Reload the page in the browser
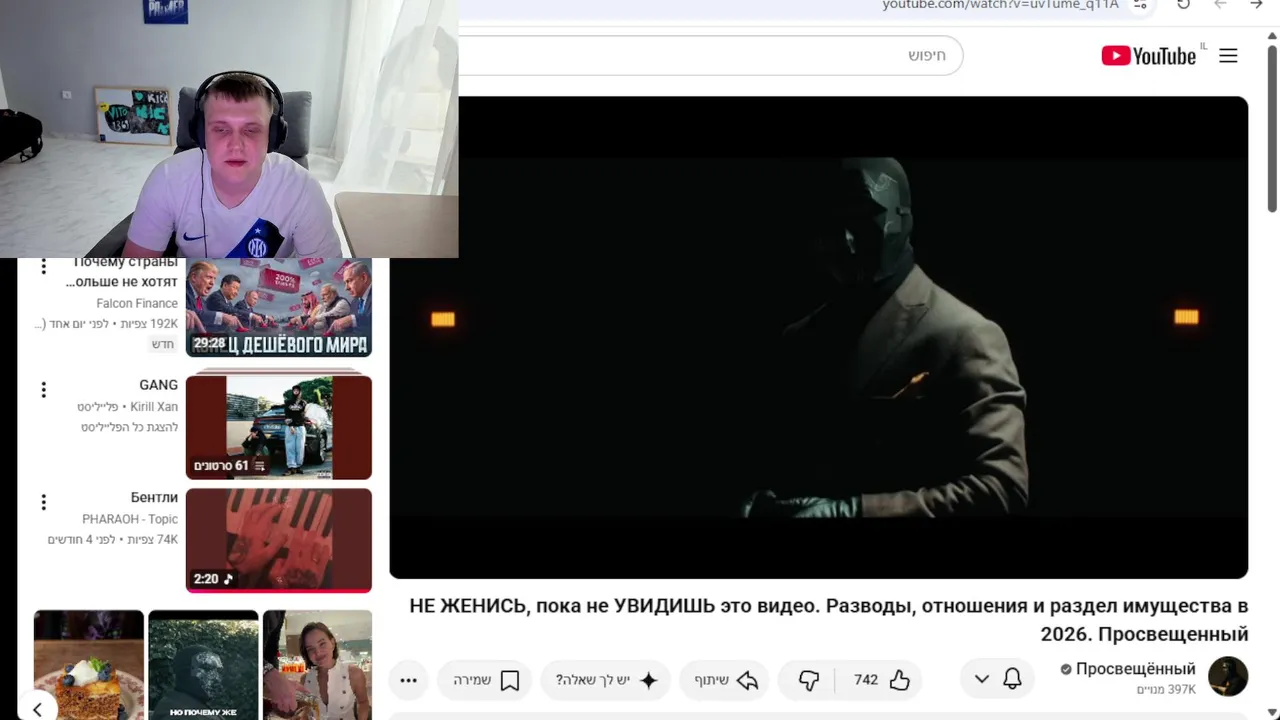The width and height of the screenshot is (1280, 720). [1183, 5]
